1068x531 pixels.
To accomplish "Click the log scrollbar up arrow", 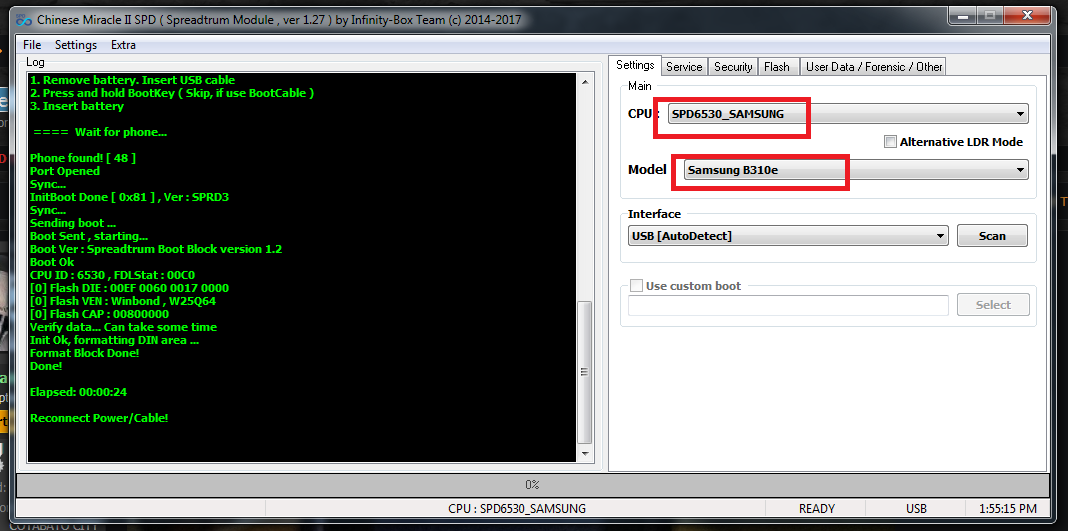I will click(x=584, y=81).
